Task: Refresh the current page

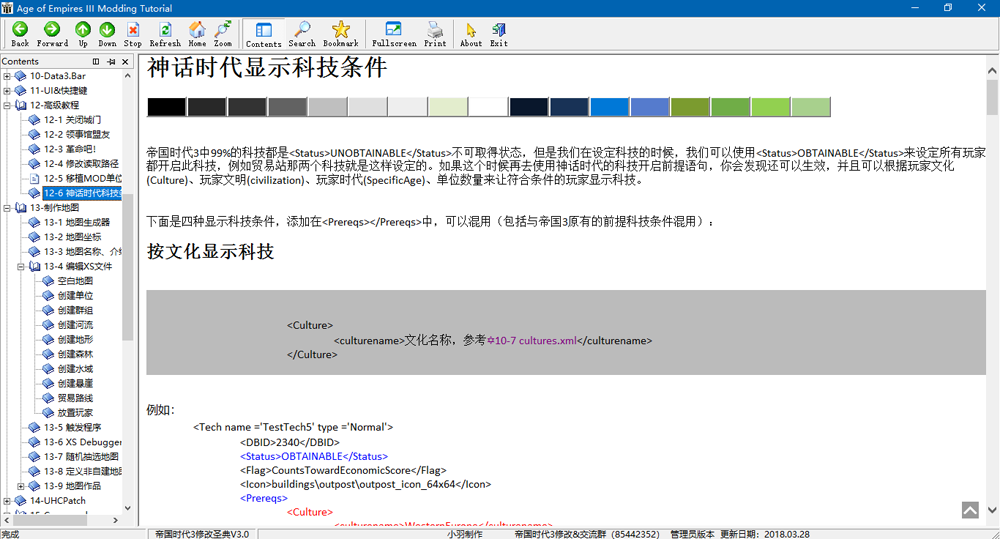Action: tap(165, 34)
